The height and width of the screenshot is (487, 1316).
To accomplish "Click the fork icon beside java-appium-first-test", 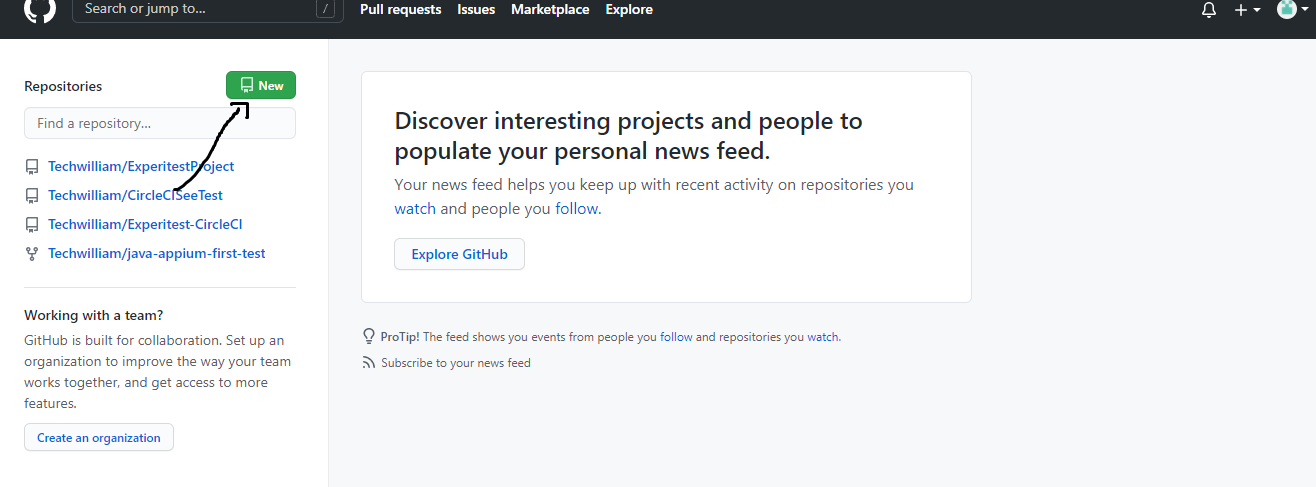I will click(32, 254).
